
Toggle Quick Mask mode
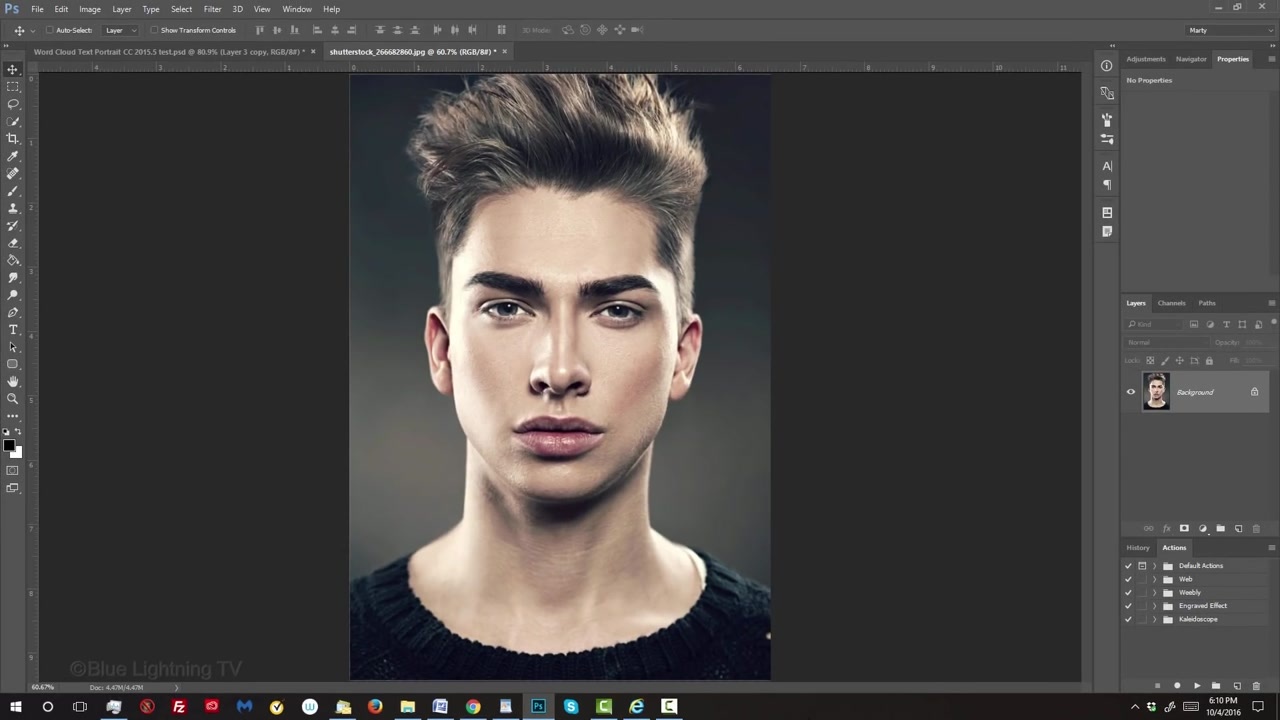point(13,470)
